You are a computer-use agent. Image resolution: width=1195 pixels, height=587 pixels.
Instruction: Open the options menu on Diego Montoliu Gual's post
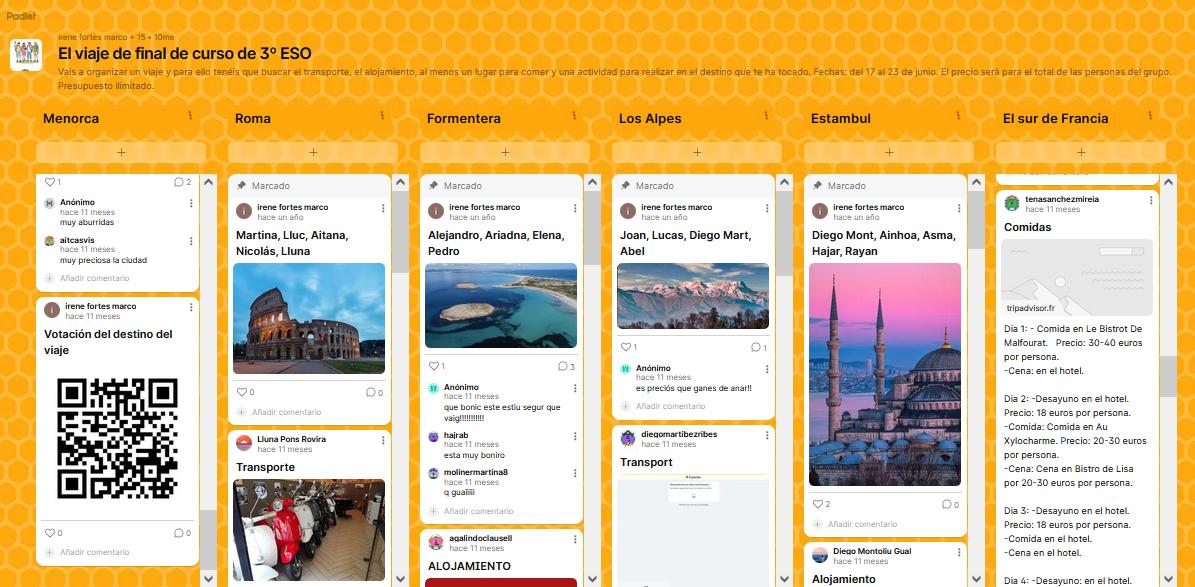coord(958,555)
